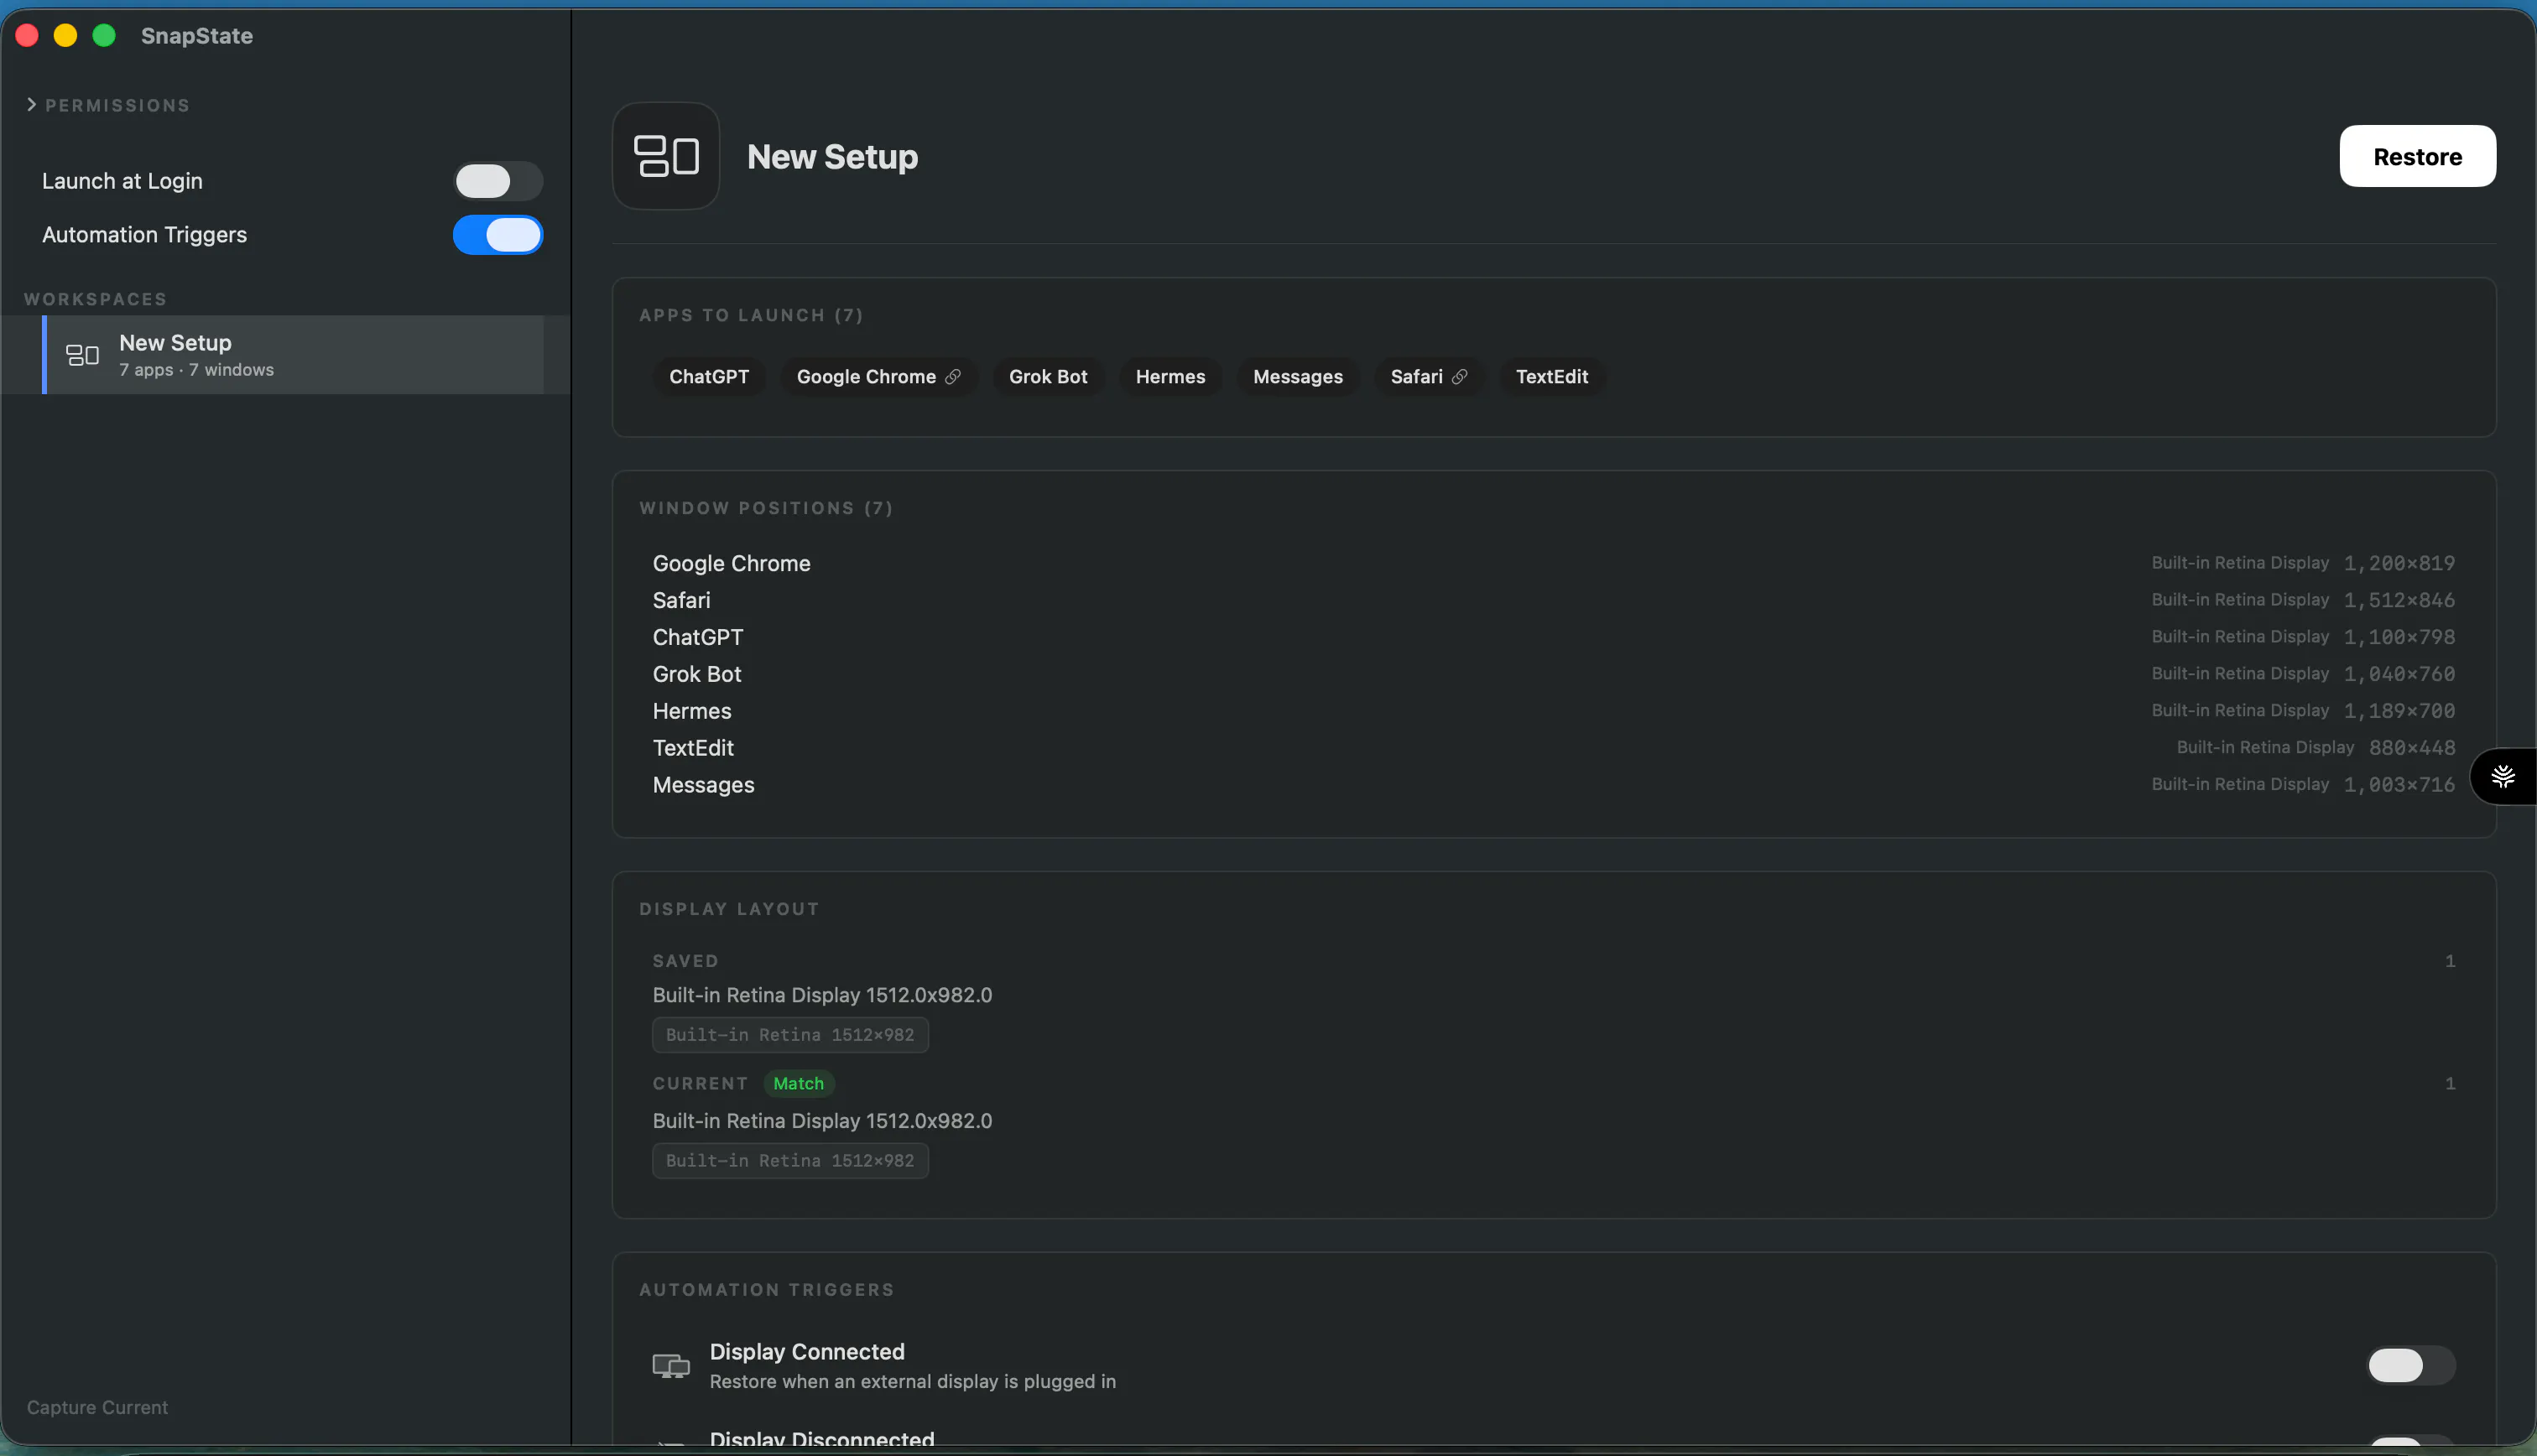Click the 1,040×760 size value
This screenshot has height=1456, width=2537.
pyautogui.click(x=2399, y=674)
